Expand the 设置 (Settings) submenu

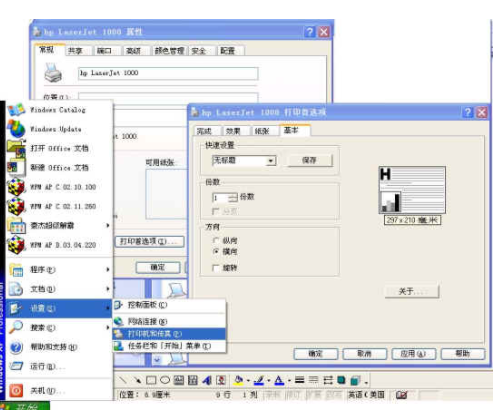[59, 308]
